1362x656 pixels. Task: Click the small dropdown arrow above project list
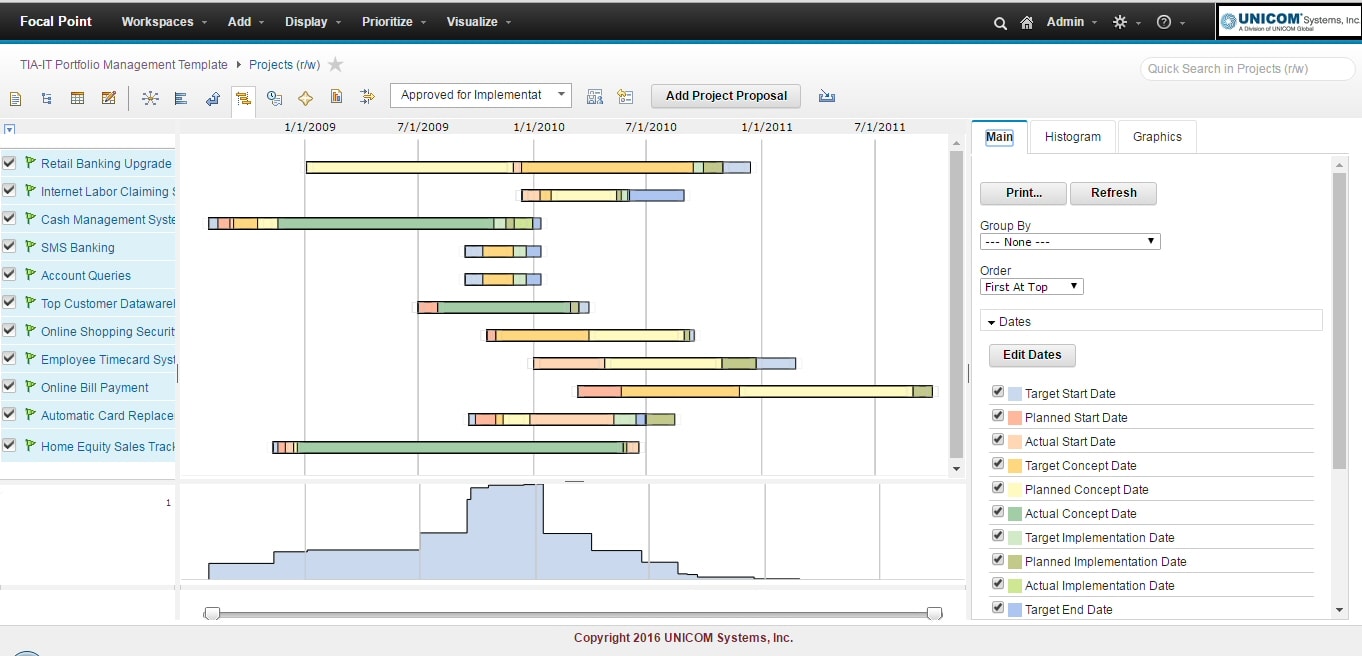point(9,129)
